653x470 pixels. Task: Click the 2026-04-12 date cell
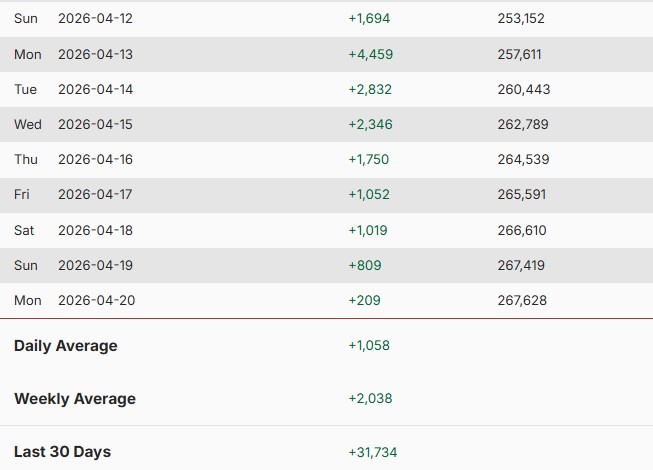(95, 19)
